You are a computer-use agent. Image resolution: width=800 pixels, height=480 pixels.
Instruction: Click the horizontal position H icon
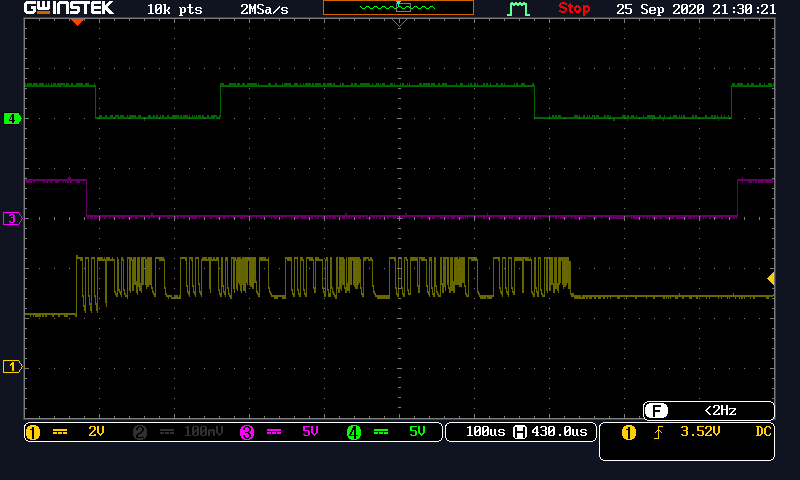pyautogui.click(x=520, y=432)
